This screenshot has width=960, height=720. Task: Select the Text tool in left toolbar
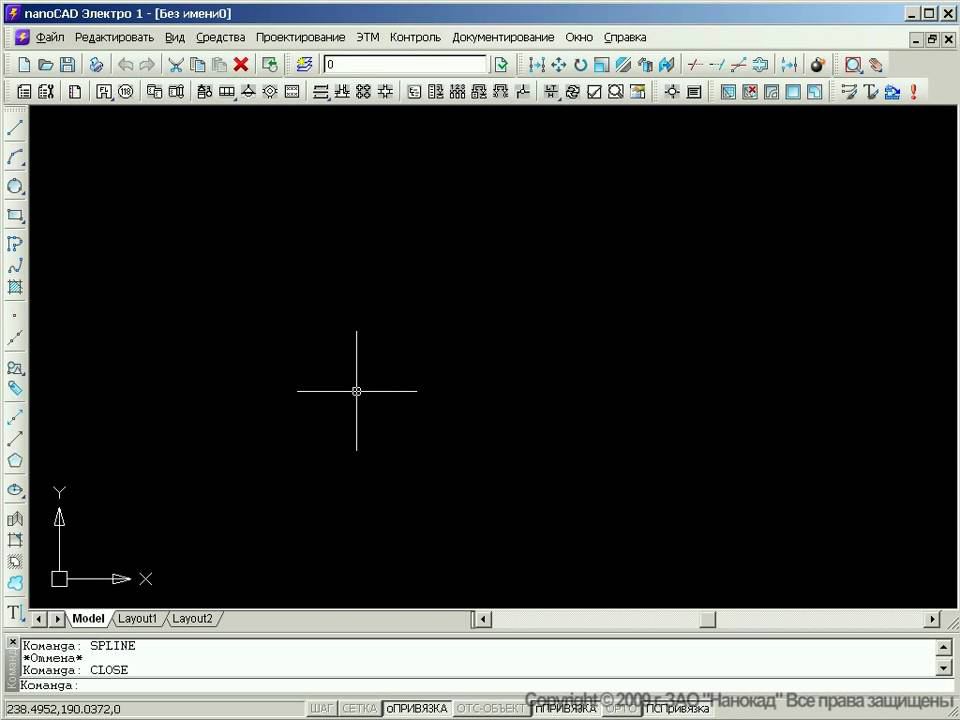[13, 612]
